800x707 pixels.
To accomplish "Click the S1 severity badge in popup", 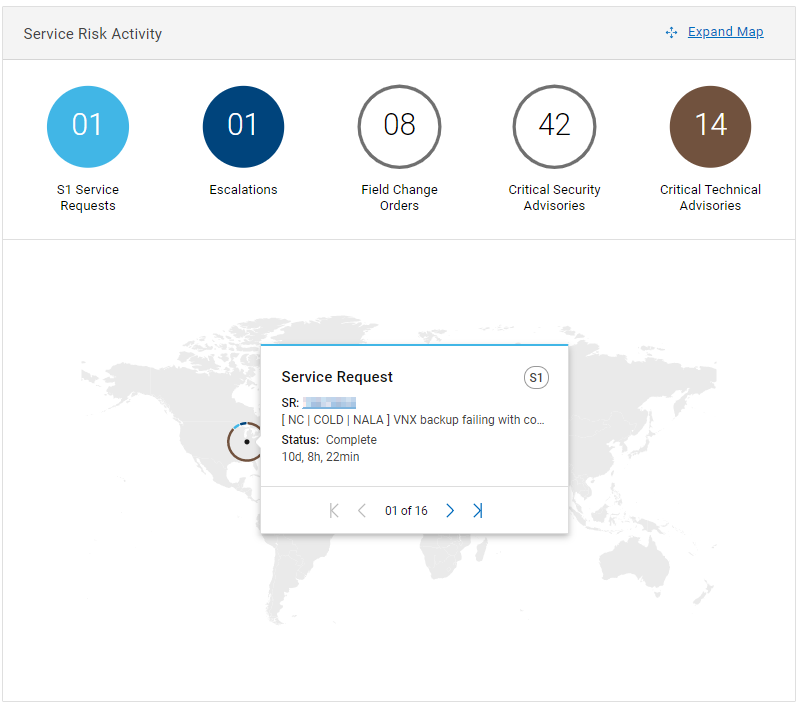I will 536,378.
